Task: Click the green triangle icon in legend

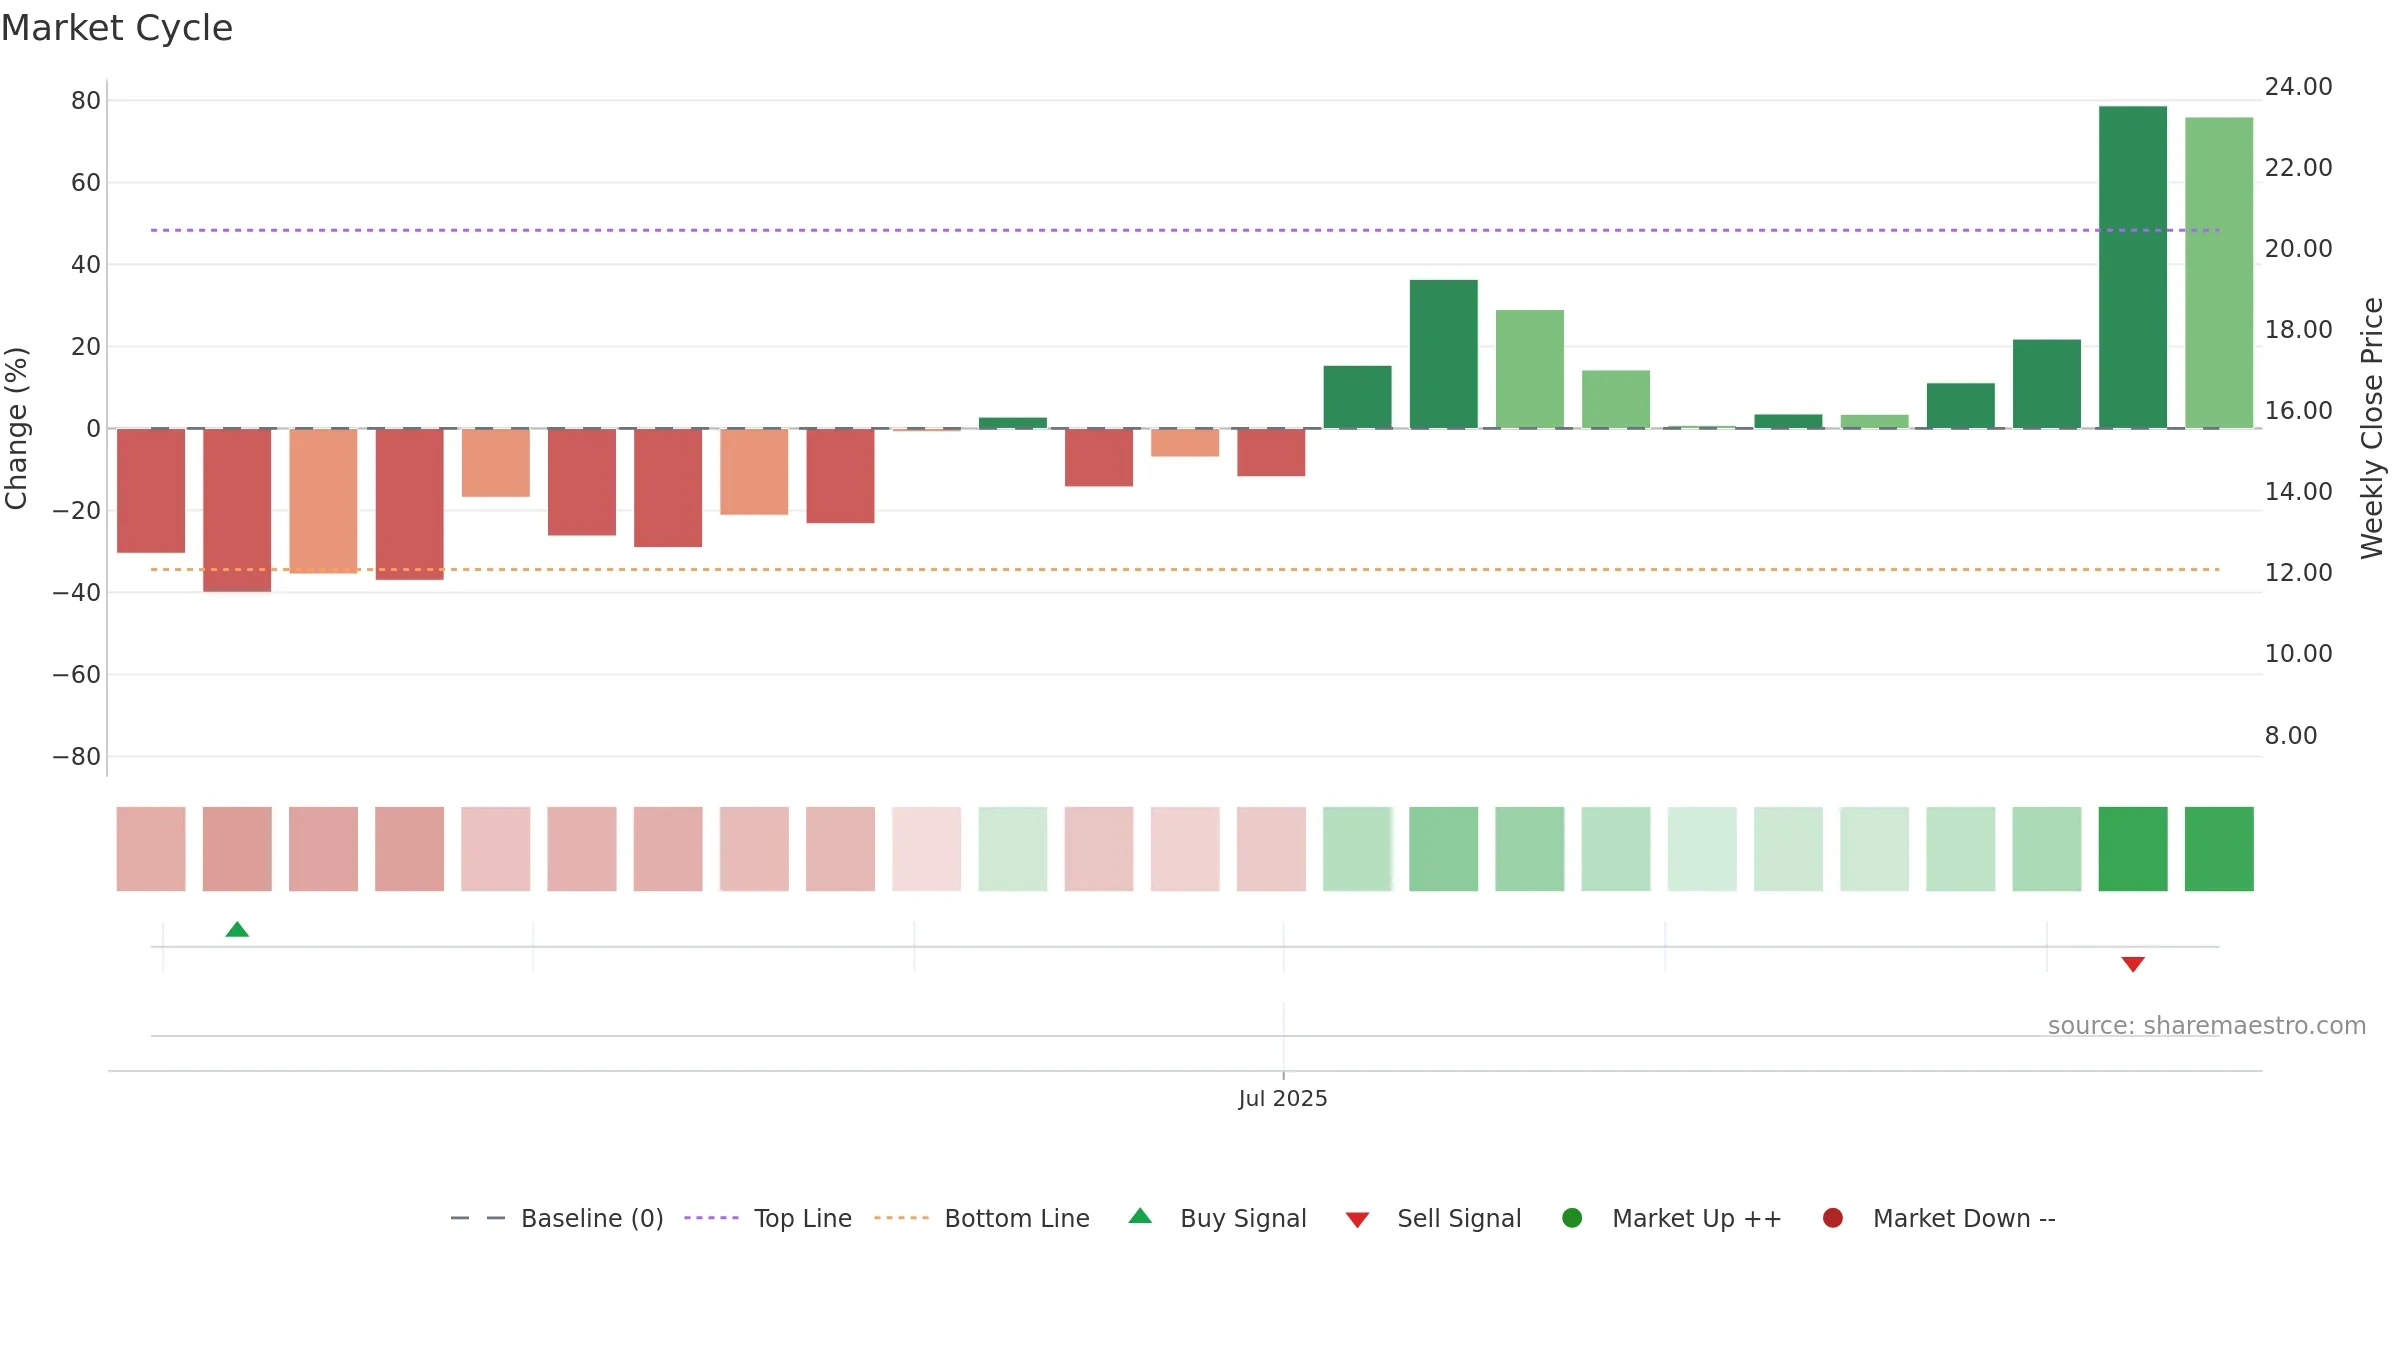Action: tap(1140, 1216)
